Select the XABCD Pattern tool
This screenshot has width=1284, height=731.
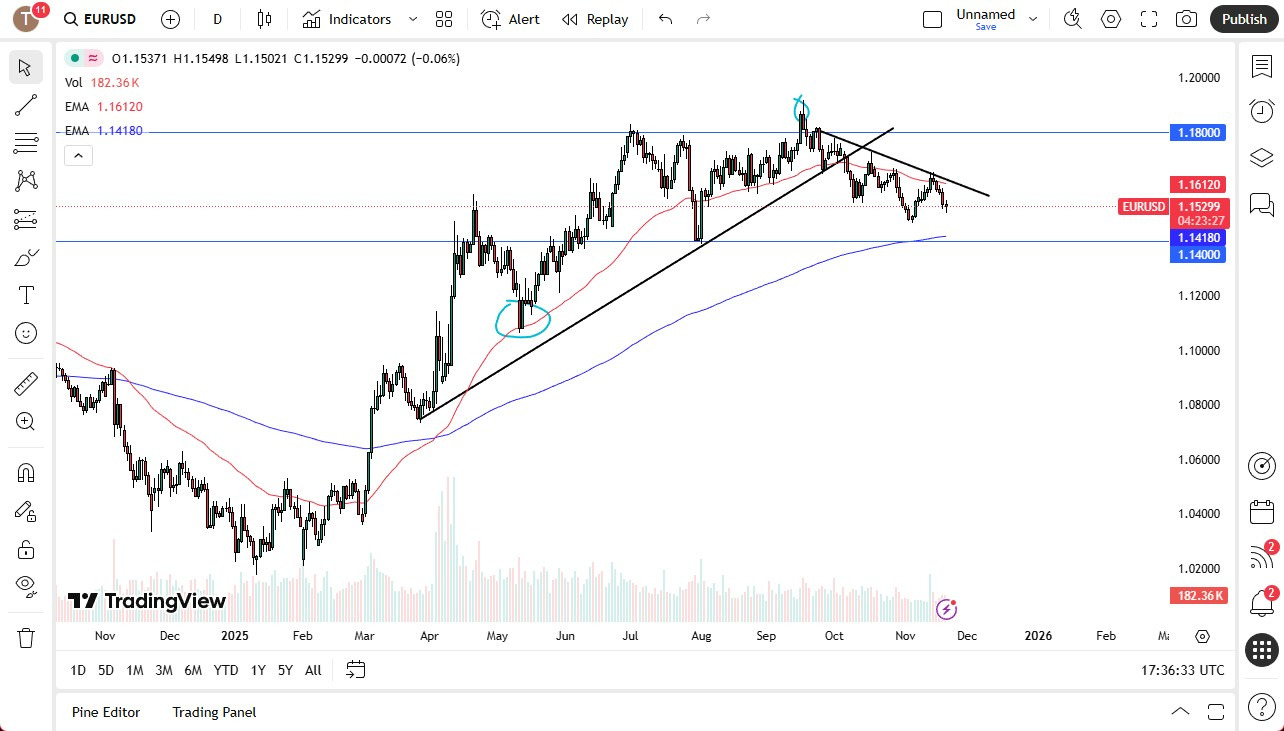pyautogui.click(x=25, y=181)
